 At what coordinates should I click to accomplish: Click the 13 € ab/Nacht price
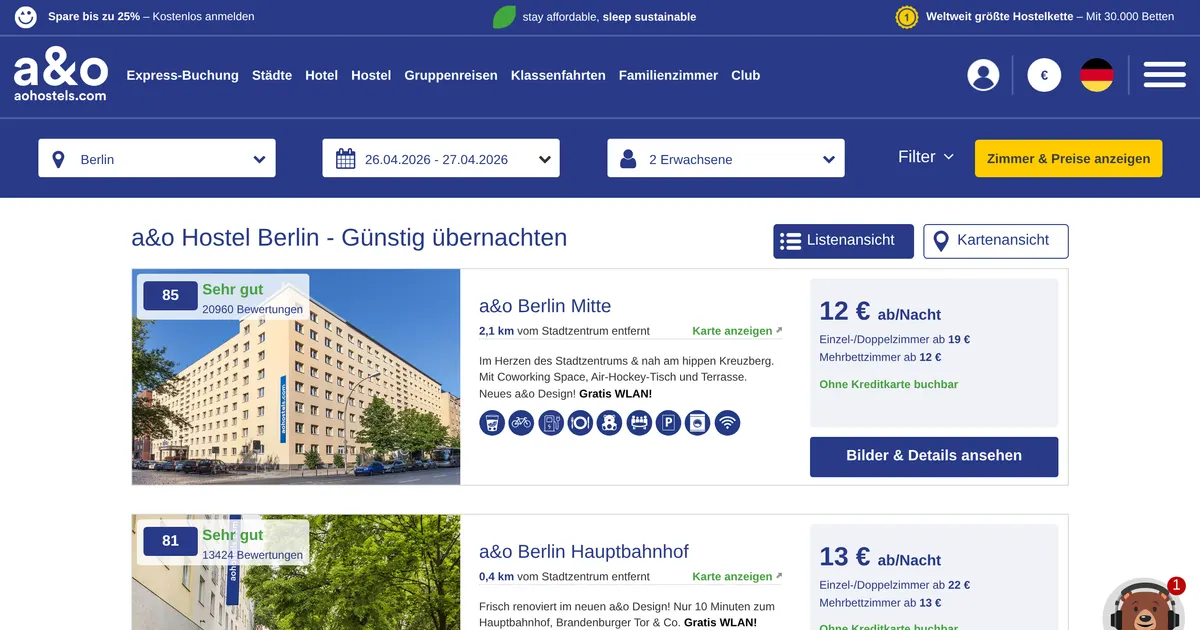click(880, 557)
